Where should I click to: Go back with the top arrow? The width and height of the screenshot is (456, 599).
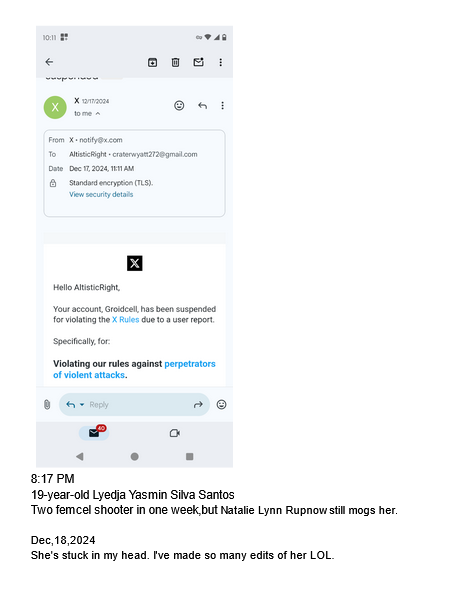click(x=49, y=62)
